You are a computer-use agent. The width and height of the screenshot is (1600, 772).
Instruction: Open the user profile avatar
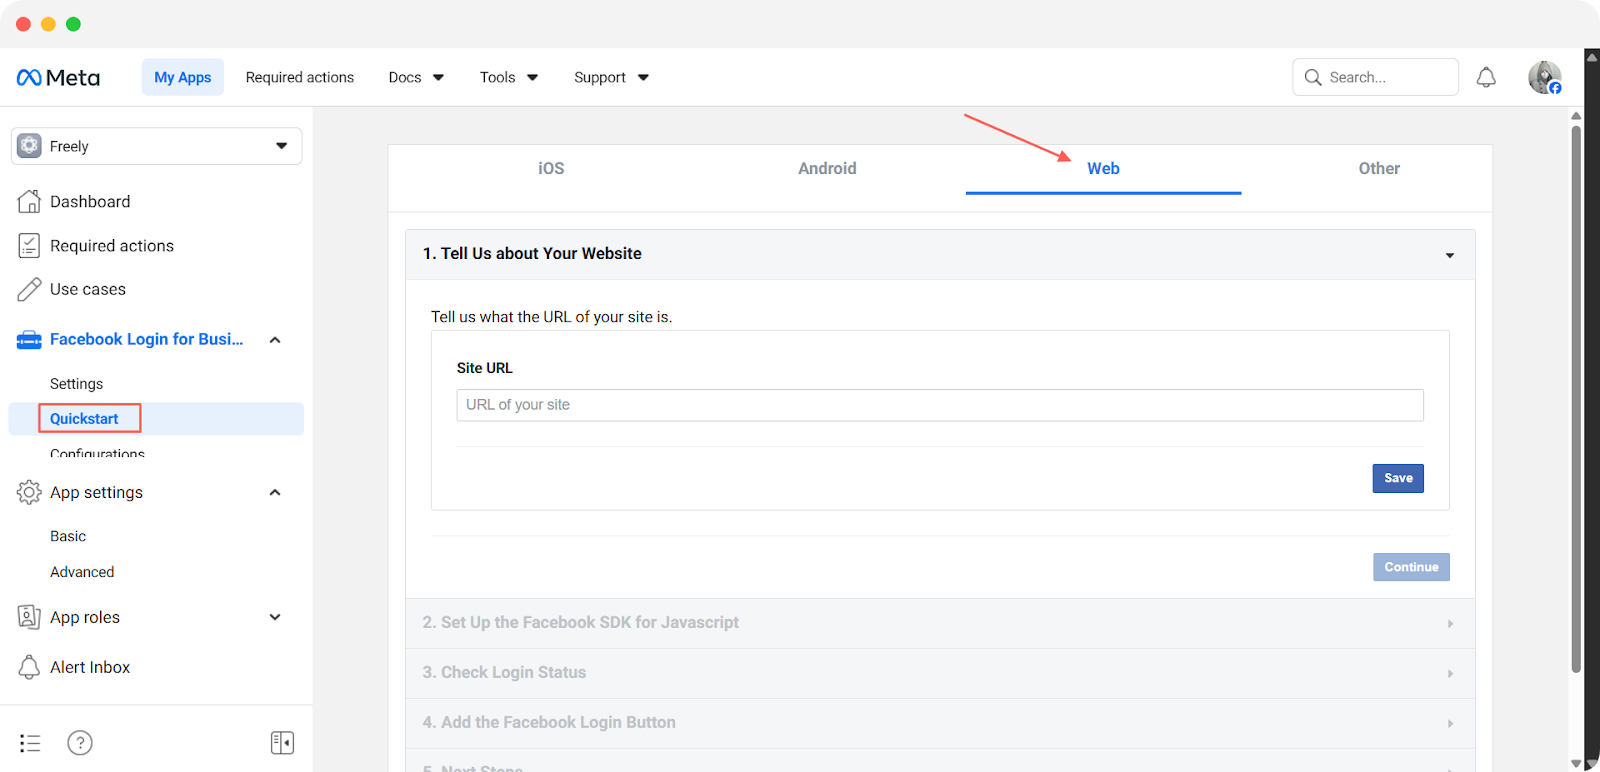(1544, 77)
